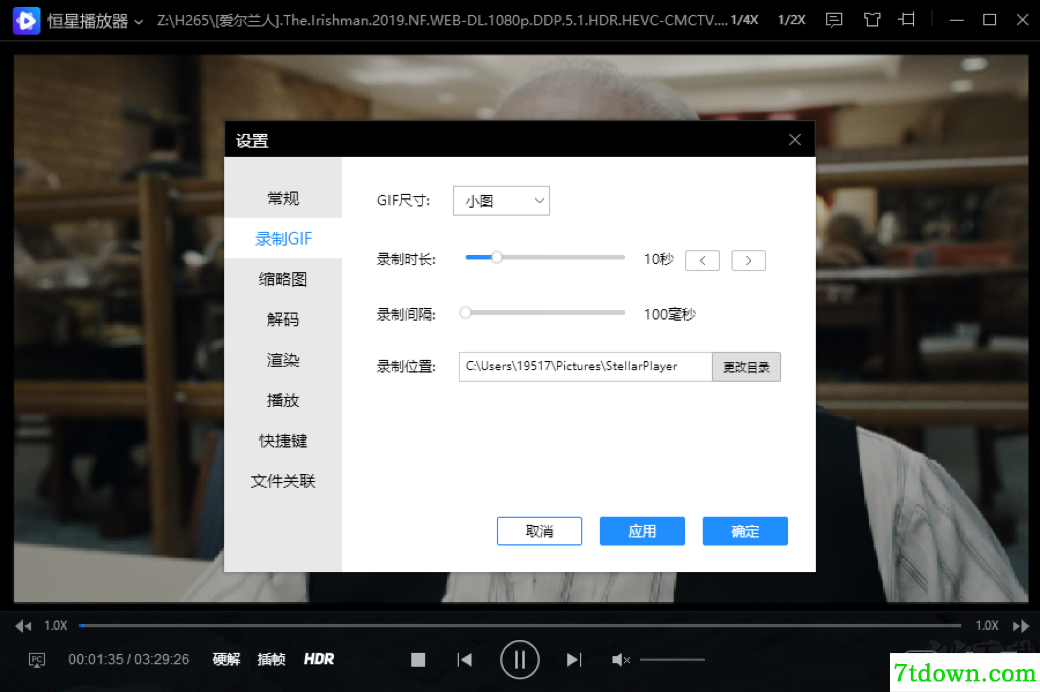The image size is (1040, 692).
Task: Toggle the pin-on-top icon
Action: click(907, 20)
